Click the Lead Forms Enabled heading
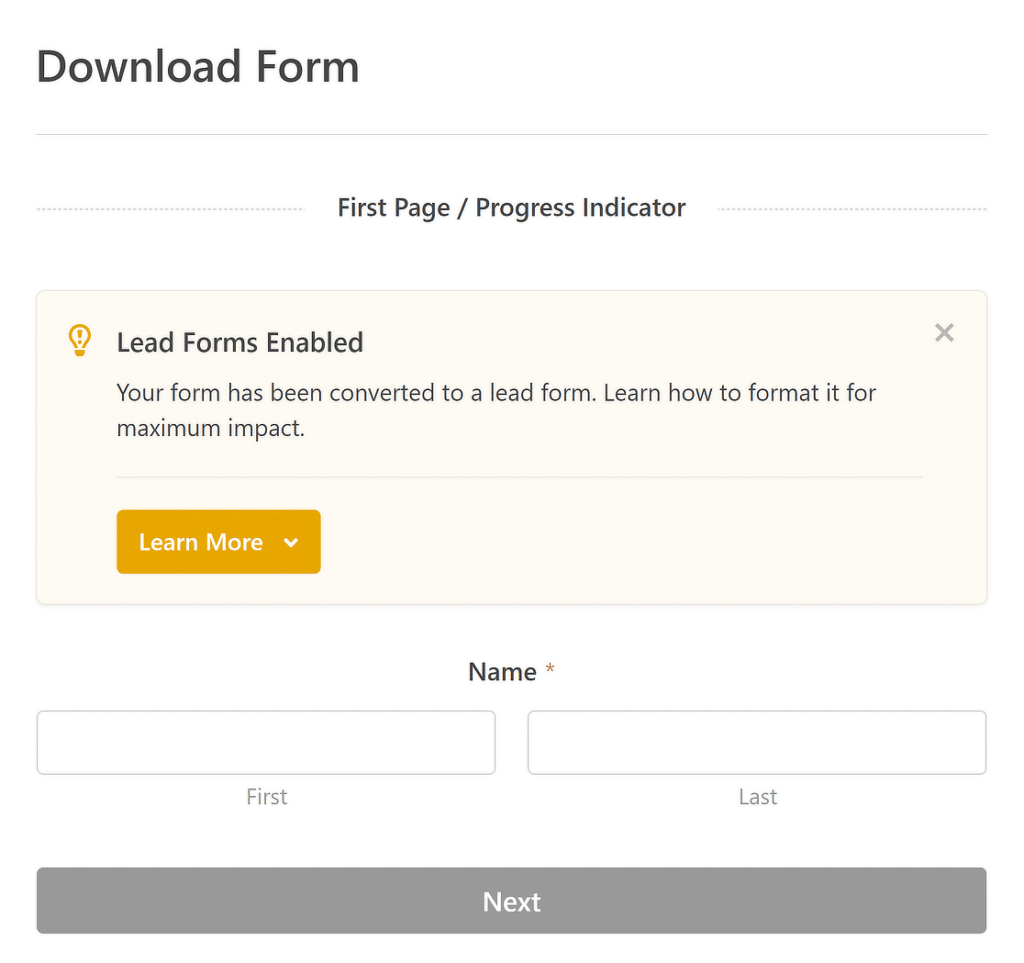 click(239, 342)
